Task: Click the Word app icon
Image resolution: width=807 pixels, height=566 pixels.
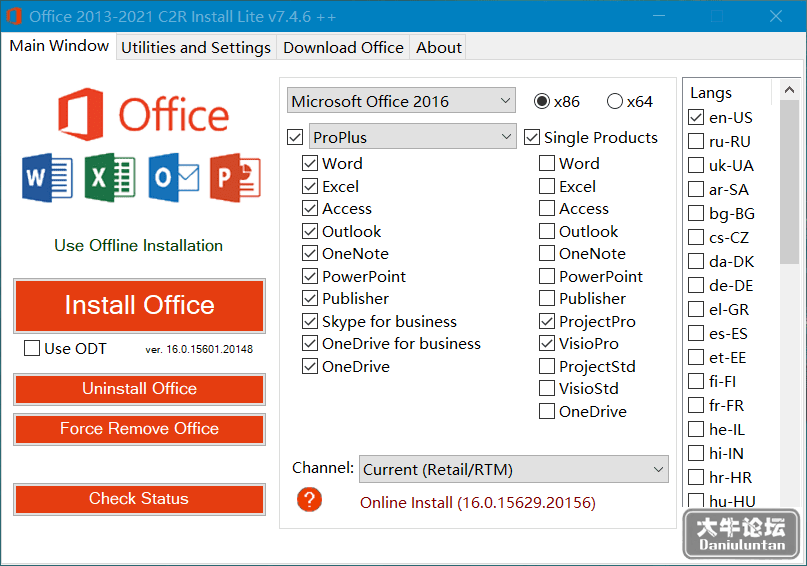Action: coord(47,178)
